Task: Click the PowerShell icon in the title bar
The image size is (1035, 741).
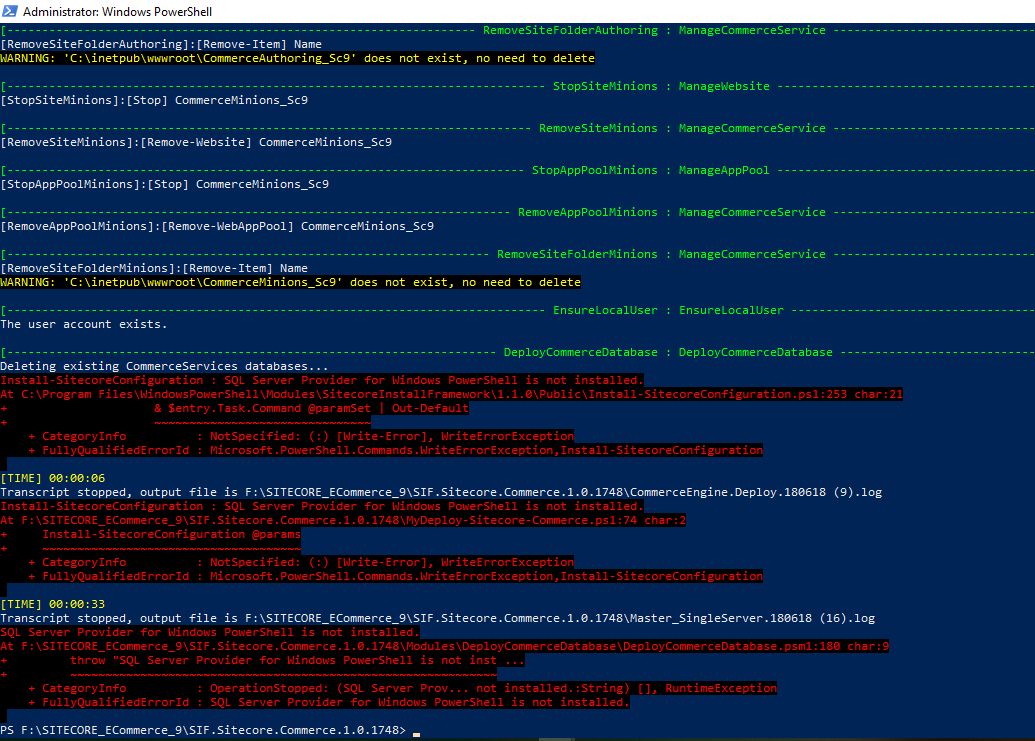Action: pos(10,11)
